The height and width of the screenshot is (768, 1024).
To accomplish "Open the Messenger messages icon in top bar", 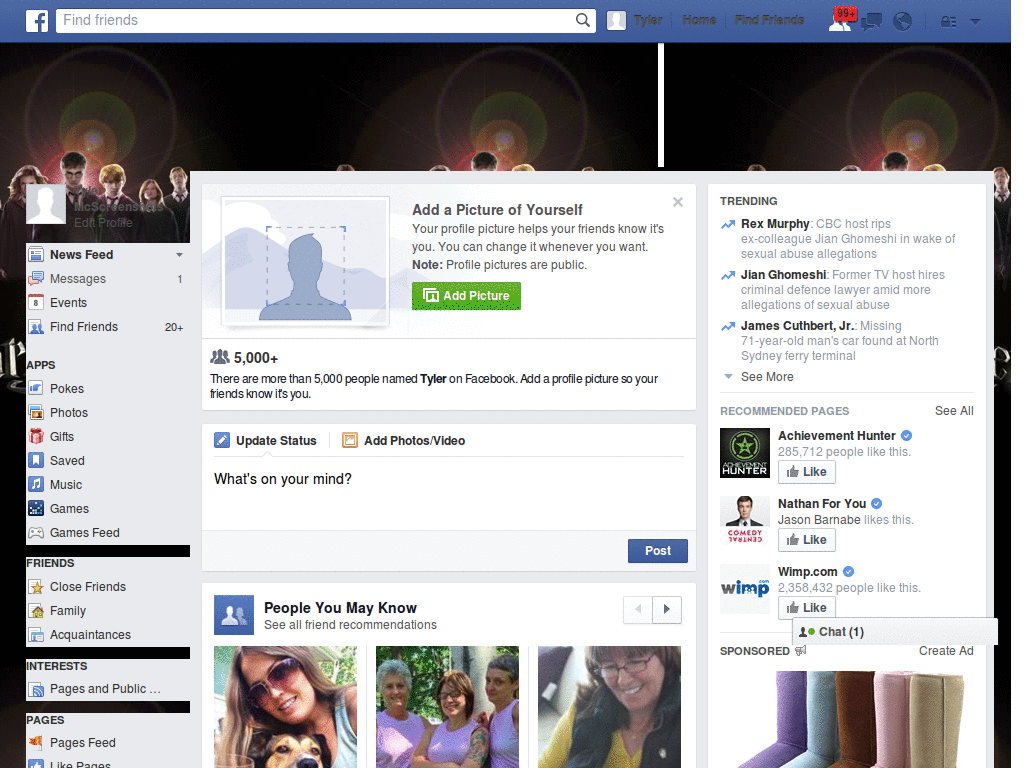I will [x=871, y=20].
